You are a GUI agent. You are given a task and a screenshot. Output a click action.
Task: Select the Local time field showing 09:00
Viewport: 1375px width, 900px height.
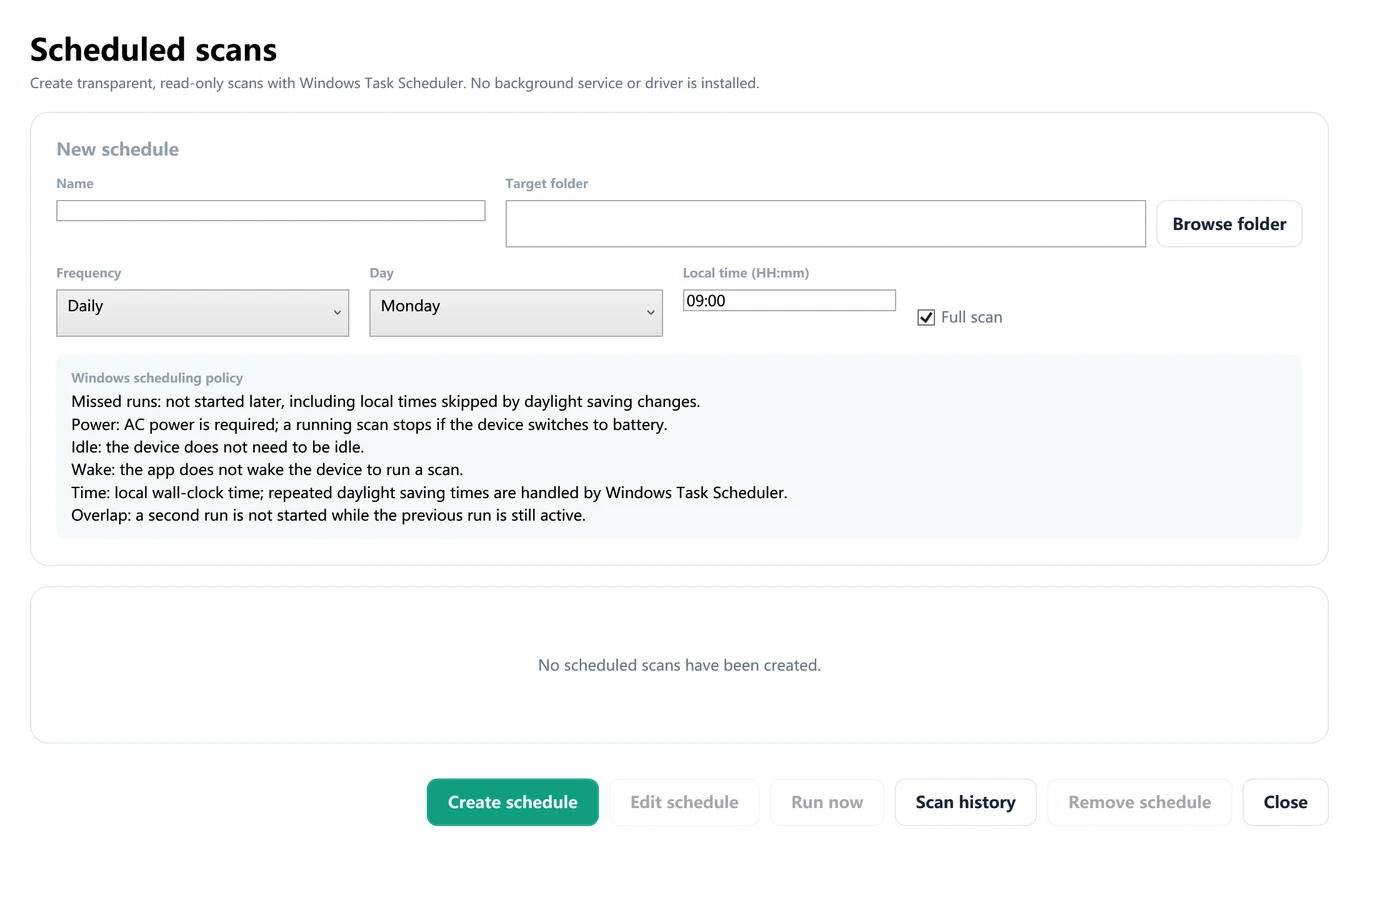789,300
